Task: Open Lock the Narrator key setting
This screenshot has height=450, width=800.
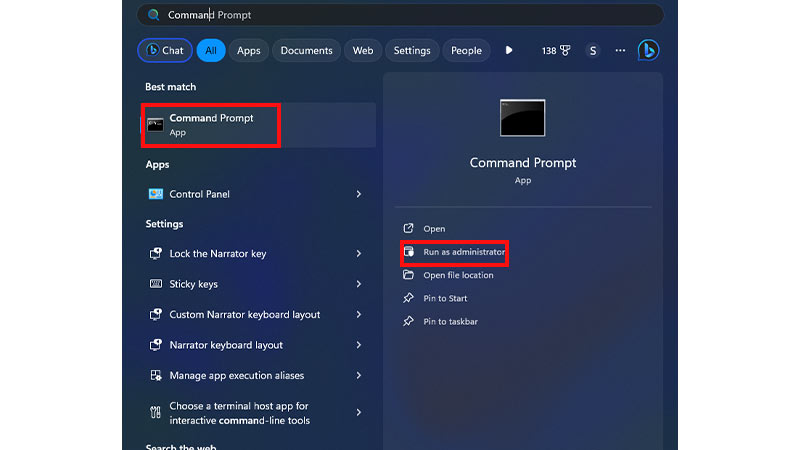Action: pos(258,254)
